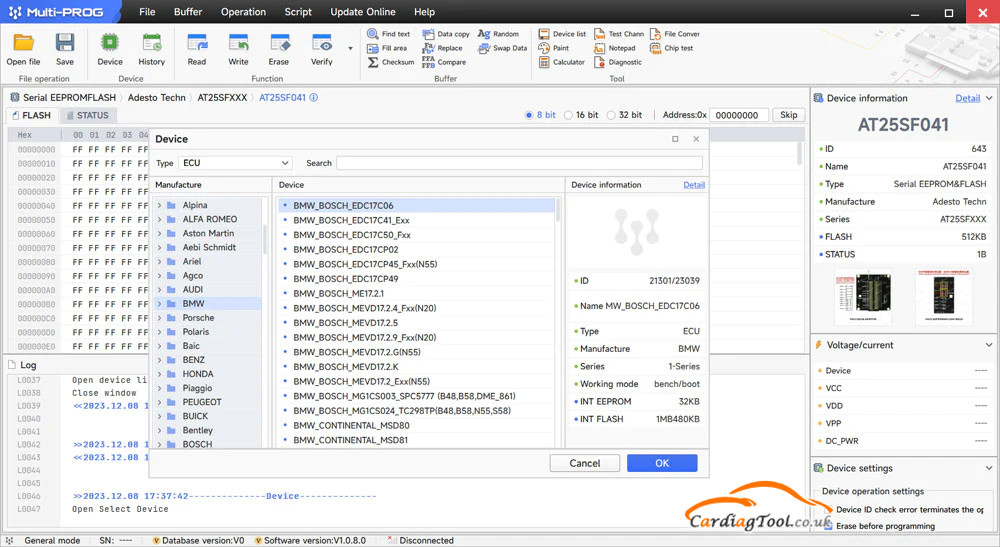
Task: Expand the BMW manufacturer node
Action: tap(159, 303)
